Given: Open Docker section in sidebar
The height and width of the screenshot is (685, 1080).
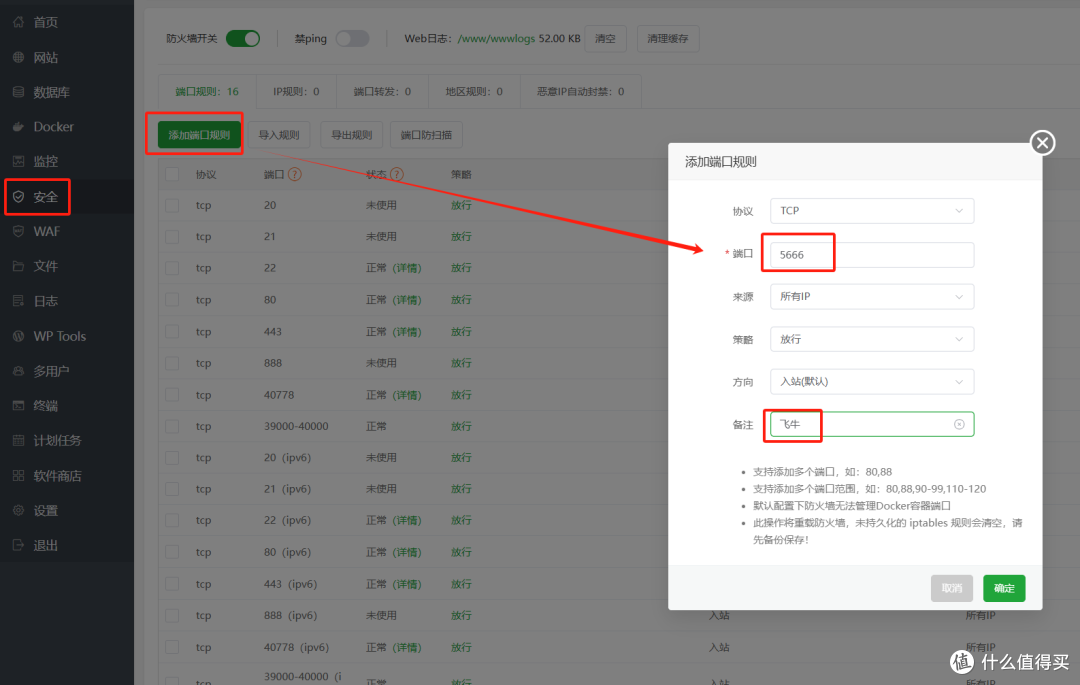Looking at the screenshot, I should click(53, 127).
